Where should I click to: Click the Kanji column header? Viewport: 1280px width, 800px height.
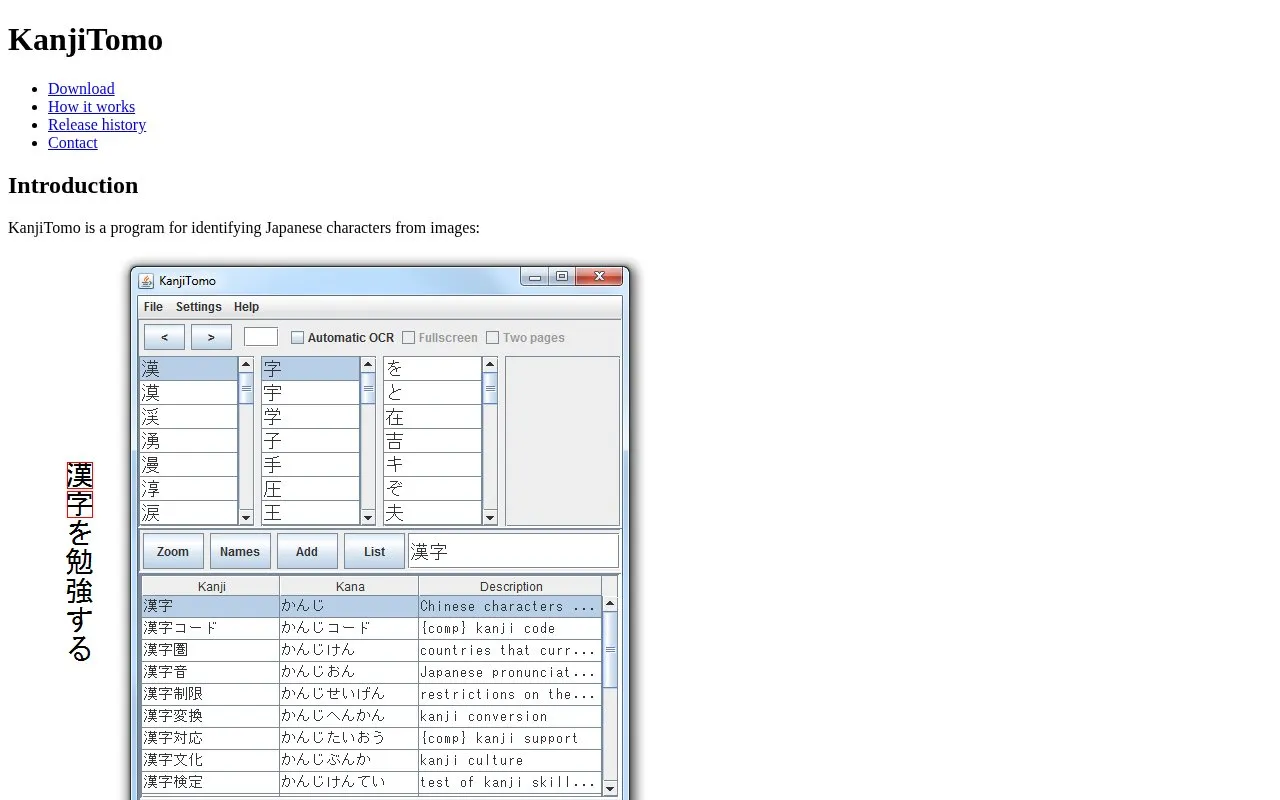(x=211, y=586)
